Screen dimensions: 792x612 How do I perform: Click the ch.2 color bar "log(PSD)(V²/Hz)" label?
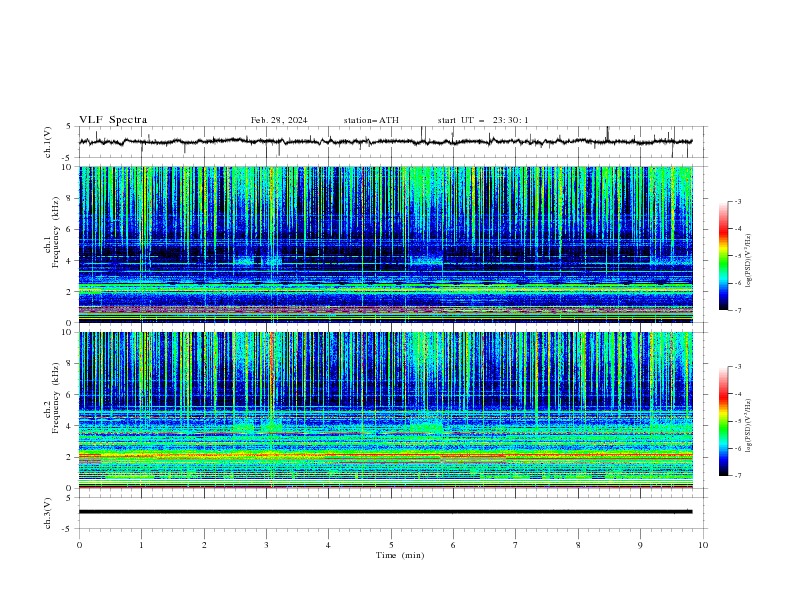click(749, 426)
